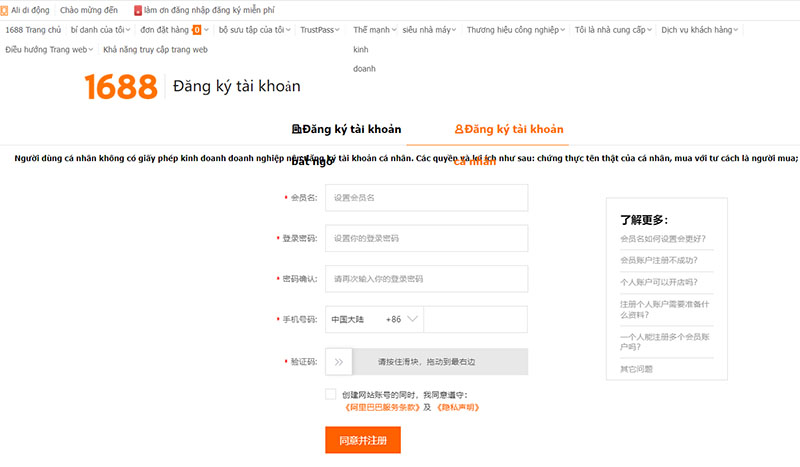Open Khả năng truy cập trang web
Screen dimensions: 800x467
(156, 50)
